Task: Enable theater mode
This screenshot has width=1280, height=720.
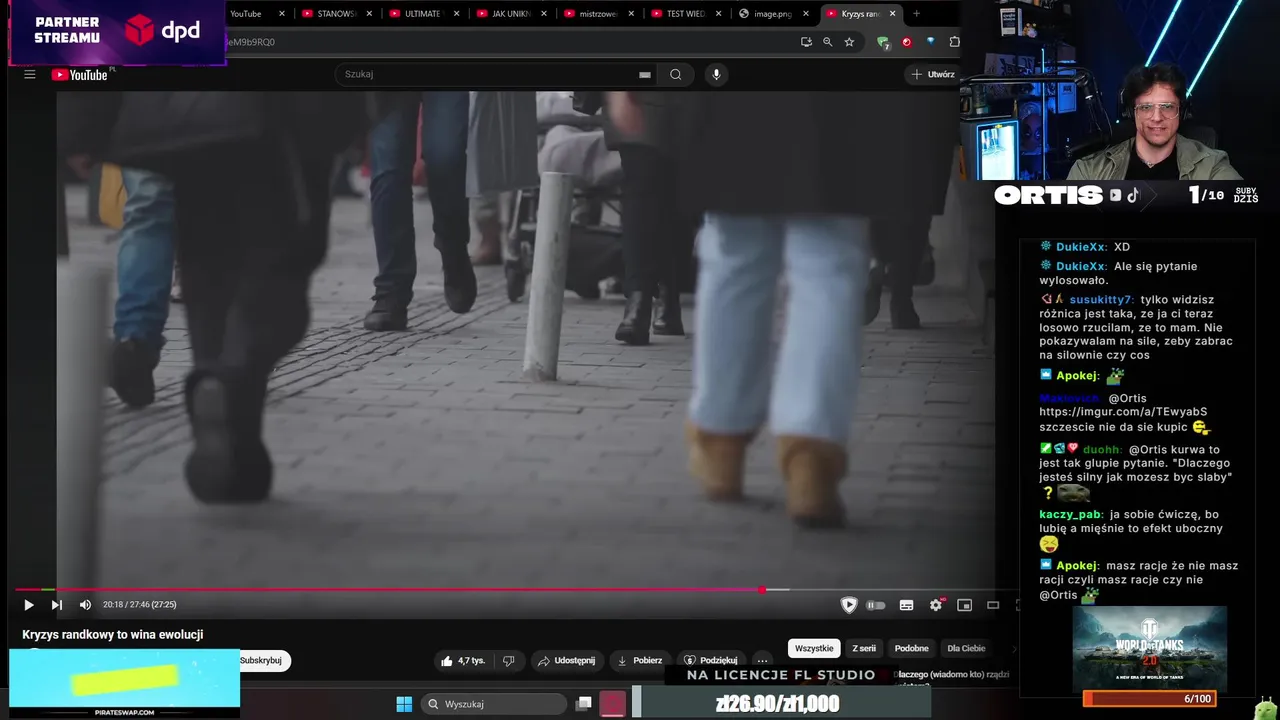Action: pyautogui.click(x=993, y=605)
